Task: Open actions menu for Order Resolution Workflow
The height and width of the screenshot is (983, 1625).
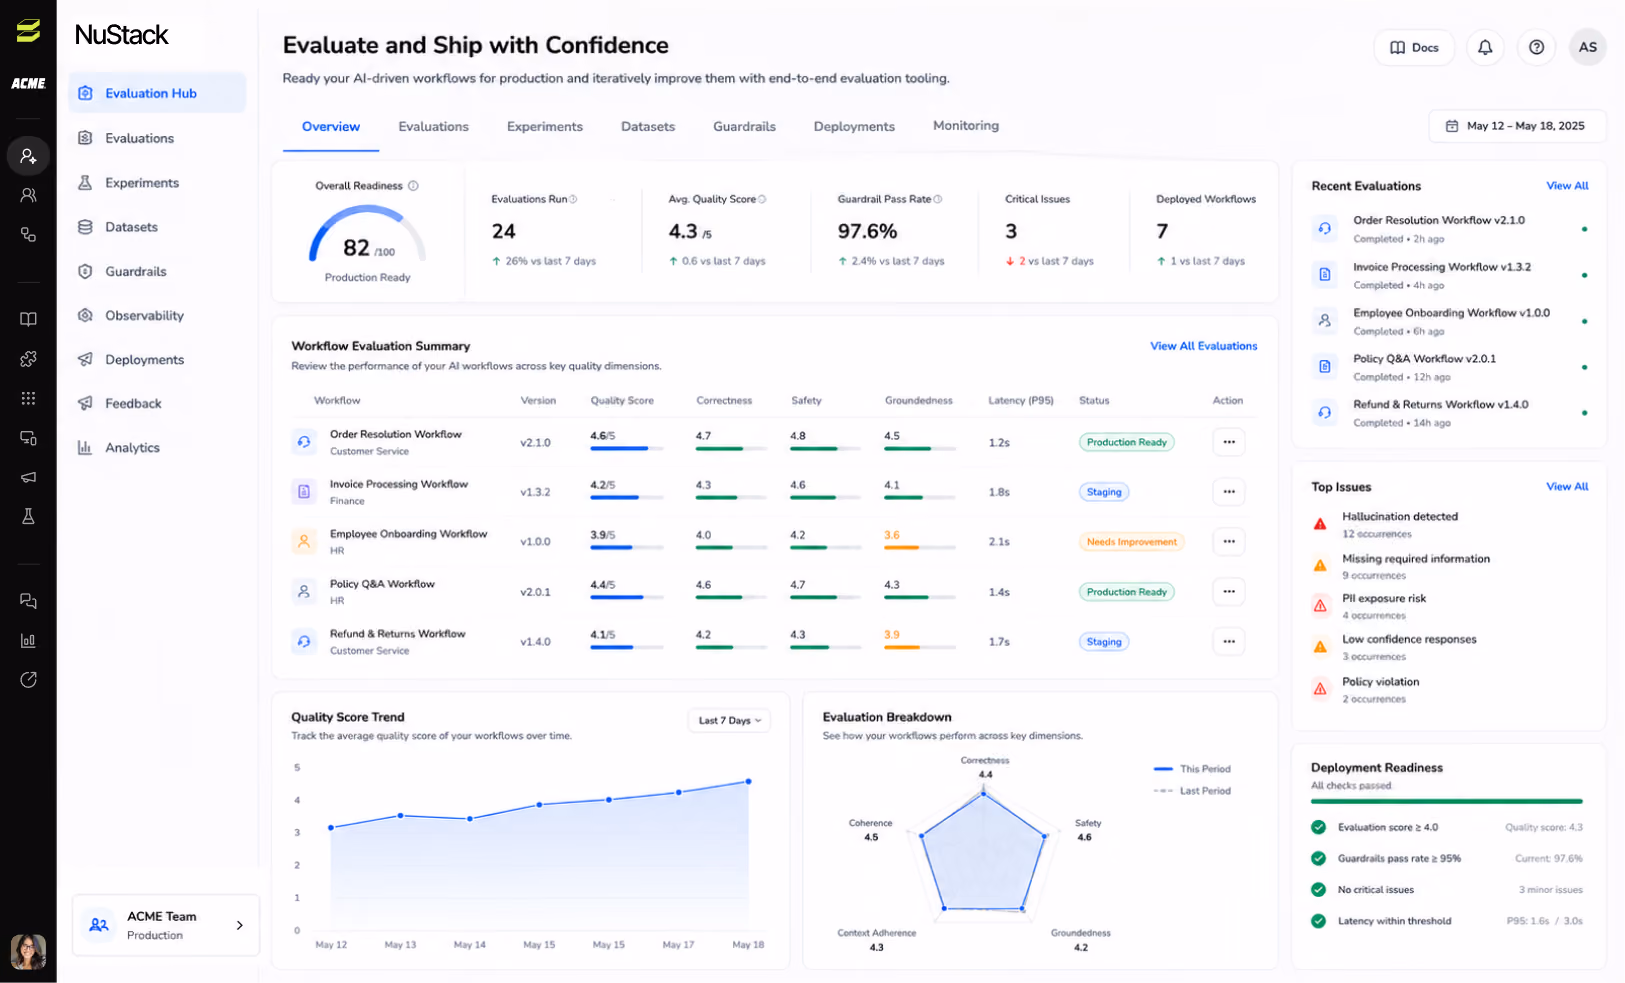Action: (x=1229, y=442)
